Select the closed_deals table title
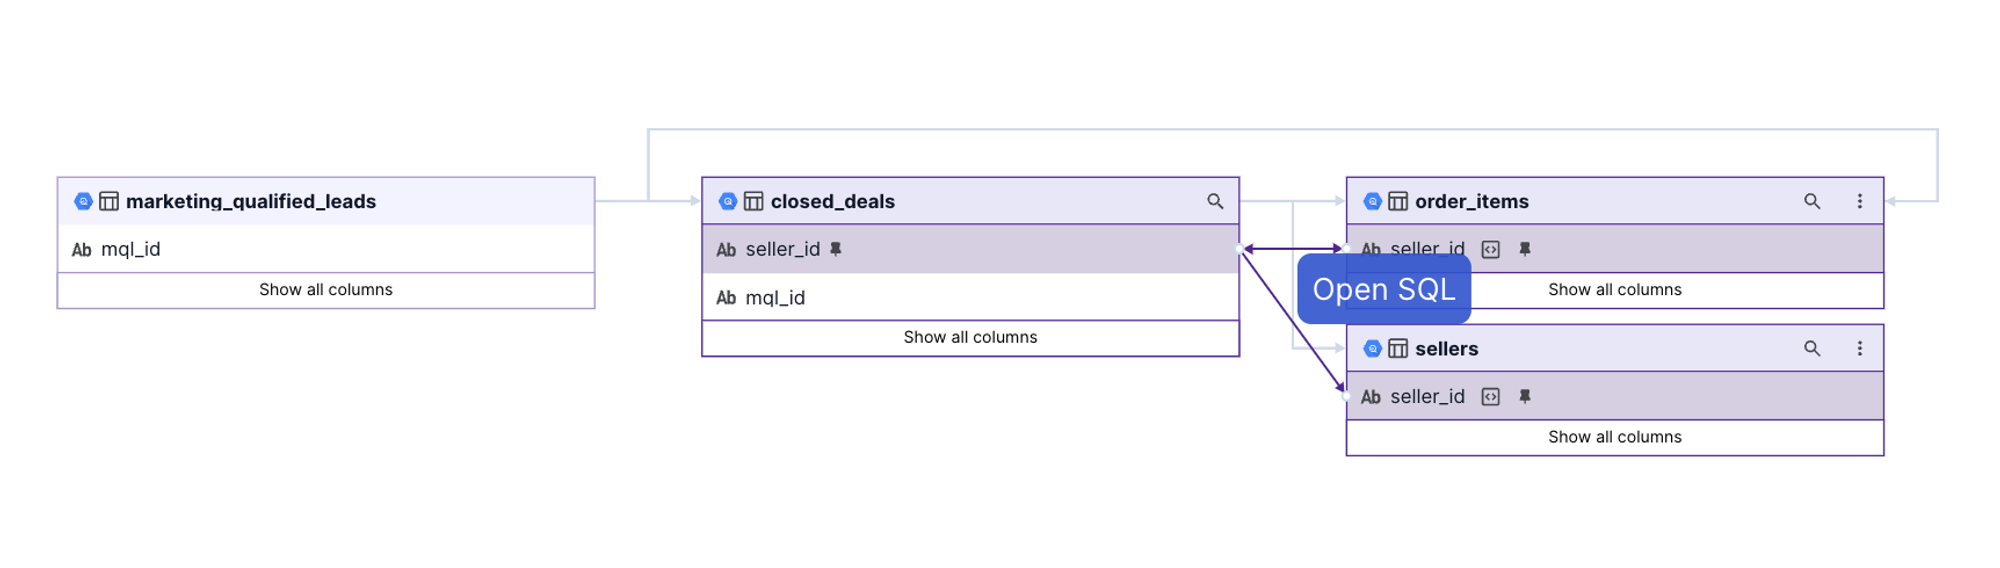 point(832,201)
